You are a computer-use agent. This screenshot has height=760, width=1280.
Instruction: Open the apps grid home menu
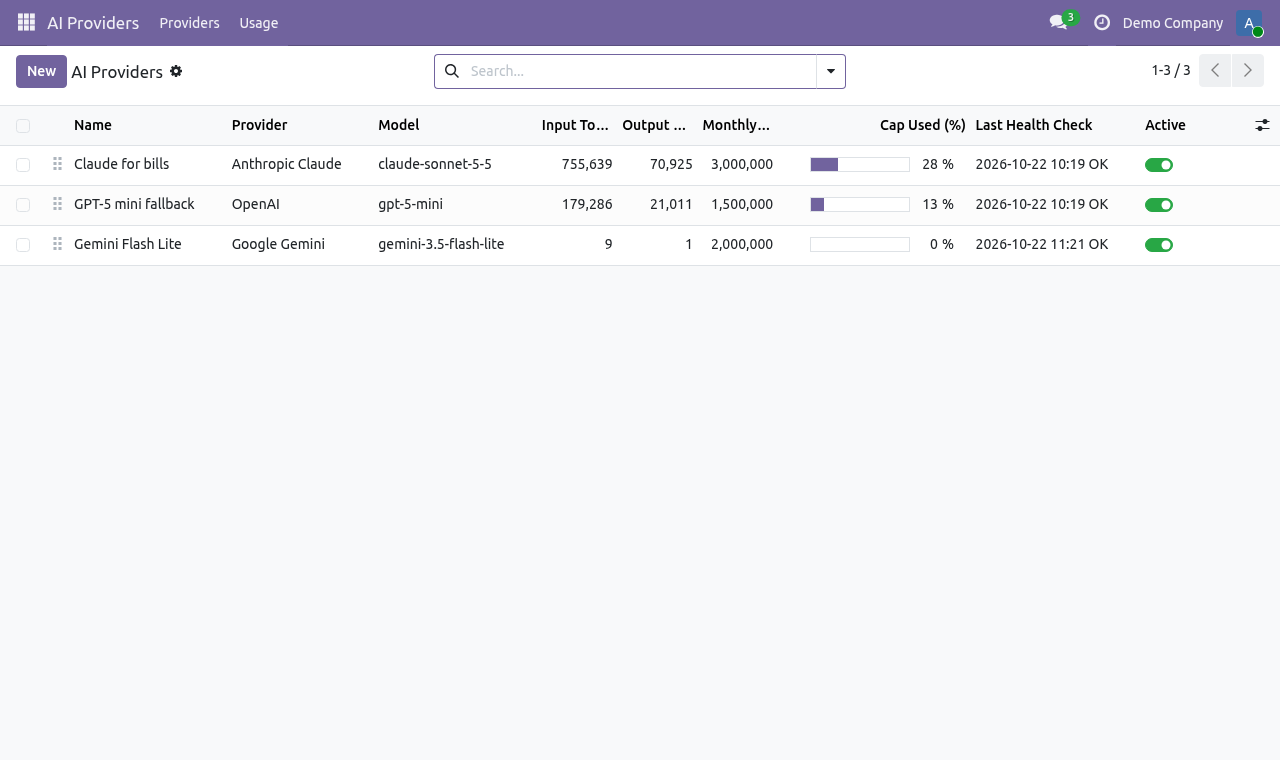[26, 22]
